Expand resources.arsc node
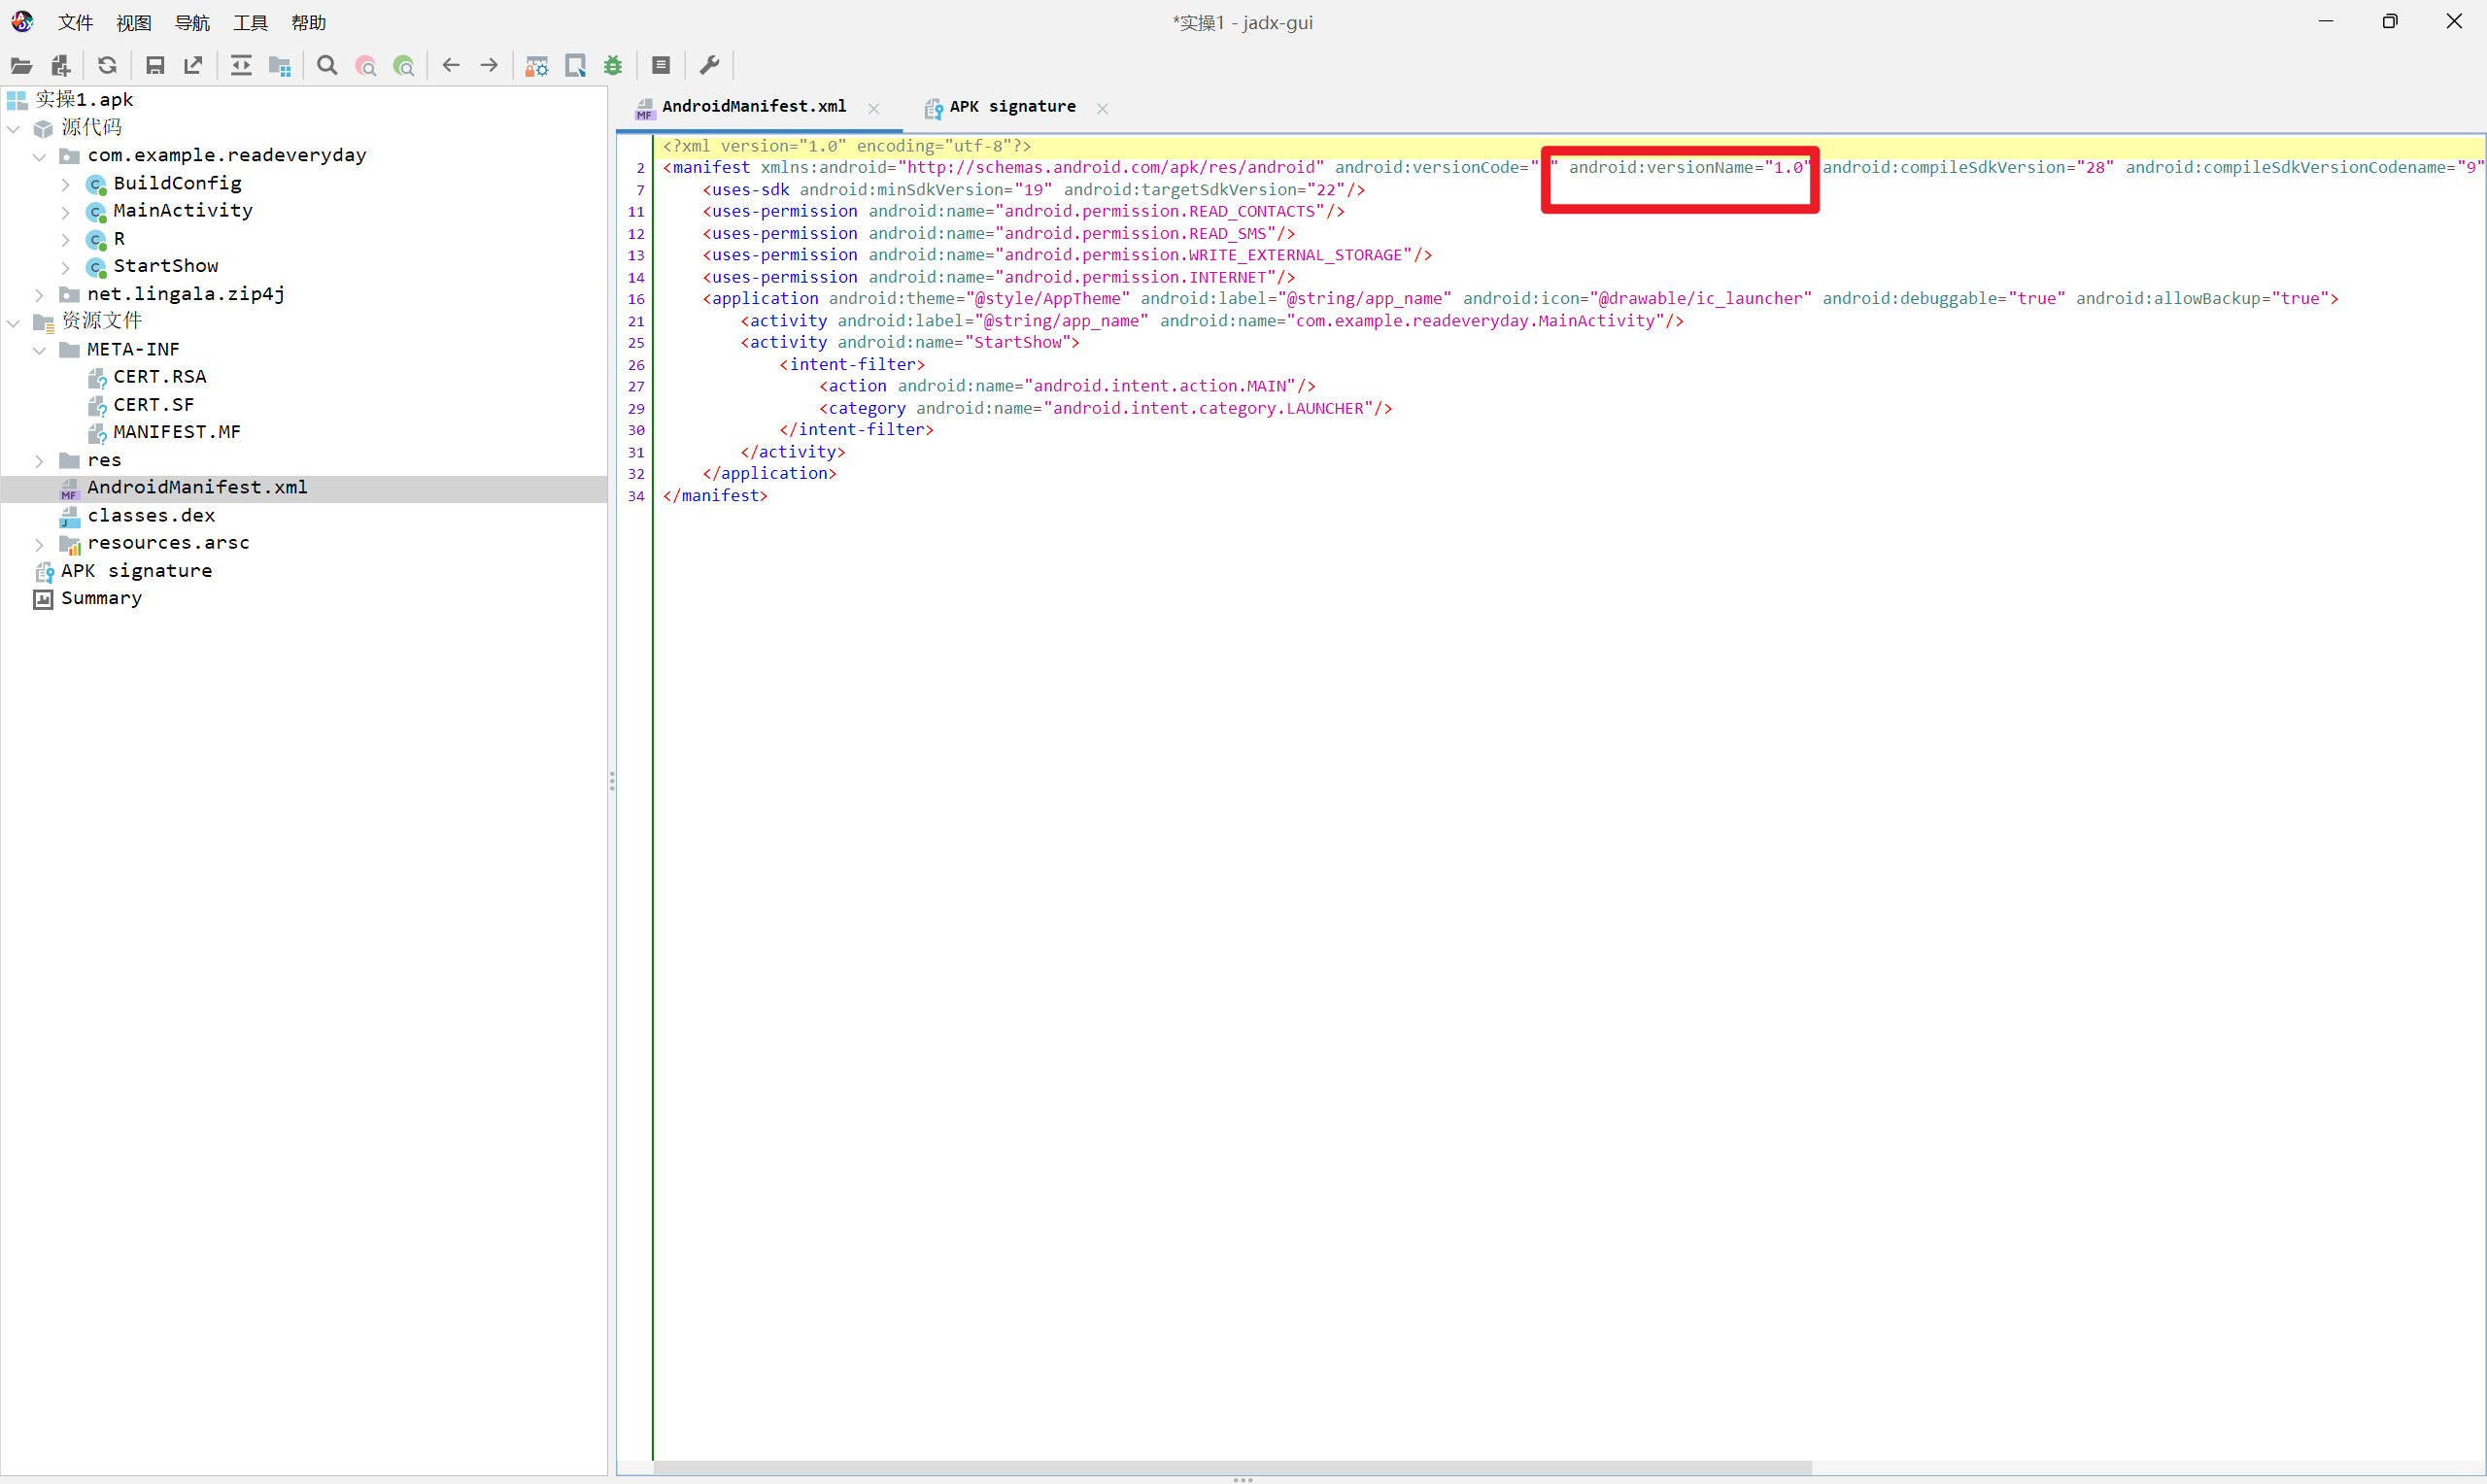Image resolution: width=2487 pixels, height=1484 pixels. (40, 544)
